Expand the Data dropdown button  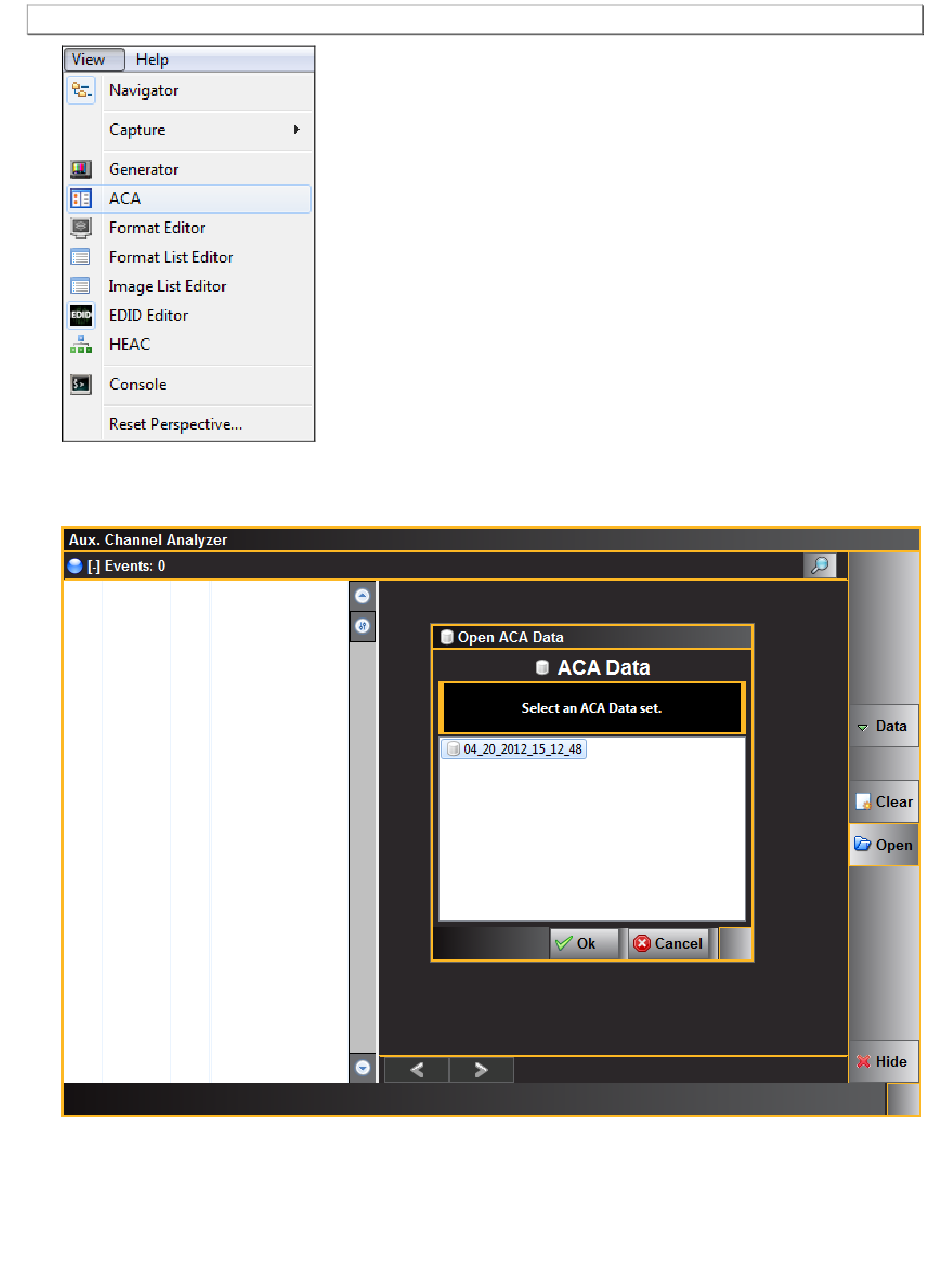point(883,726)
